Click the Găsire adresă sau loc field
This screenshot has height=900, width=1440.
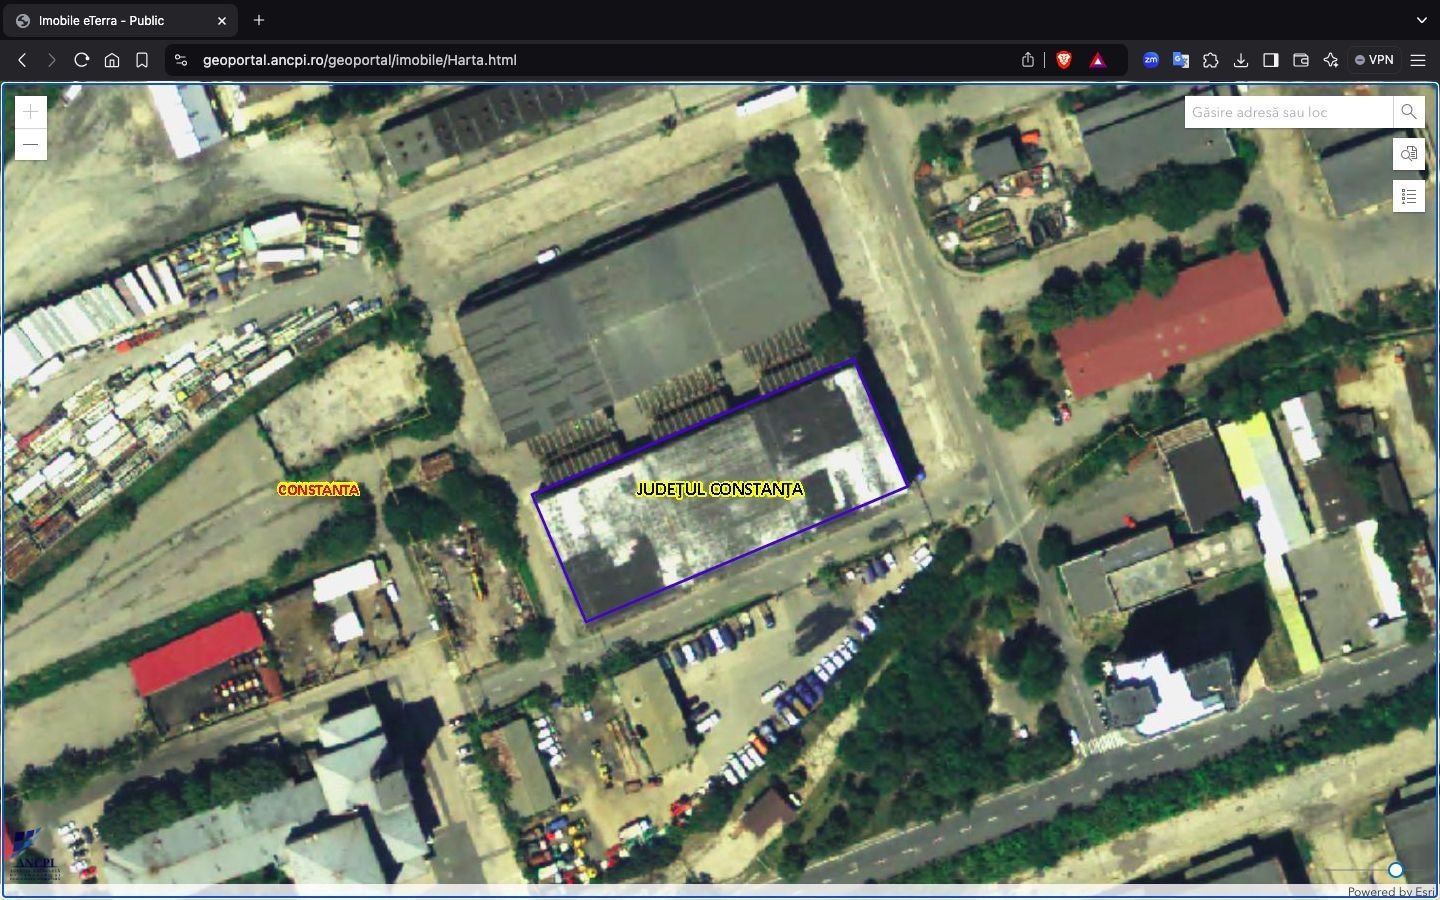point(1288,112)
